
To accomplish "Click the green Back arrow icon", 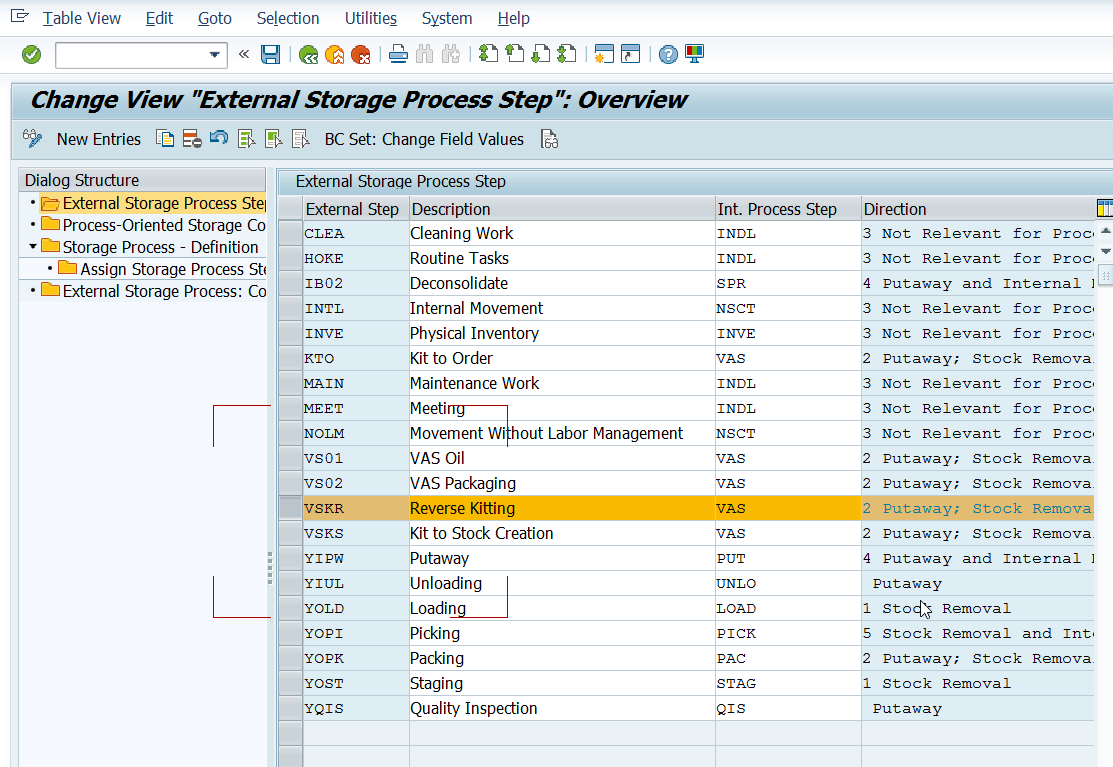I will (309, 55).
